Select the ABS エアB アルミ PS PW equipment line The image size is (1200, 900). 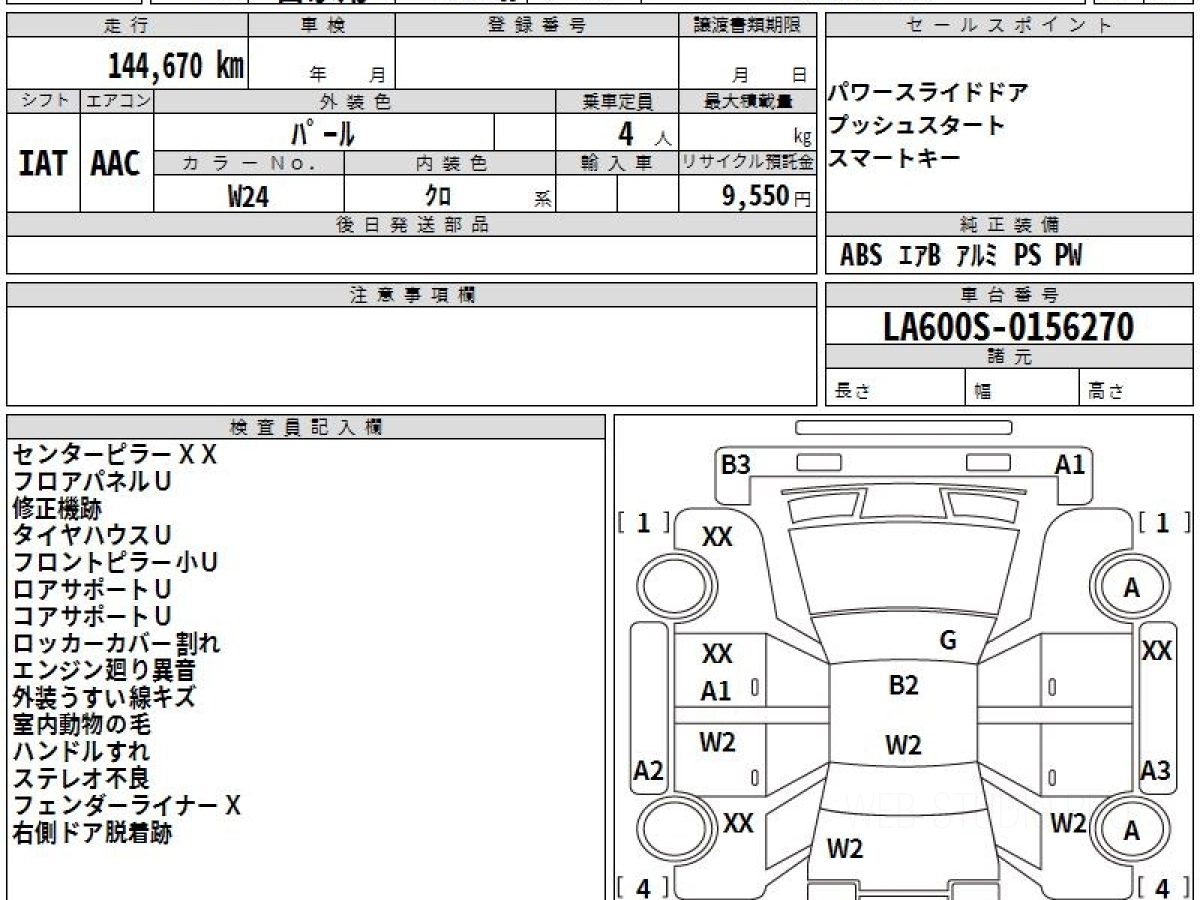pyautogui.click(x=961, y=256)
